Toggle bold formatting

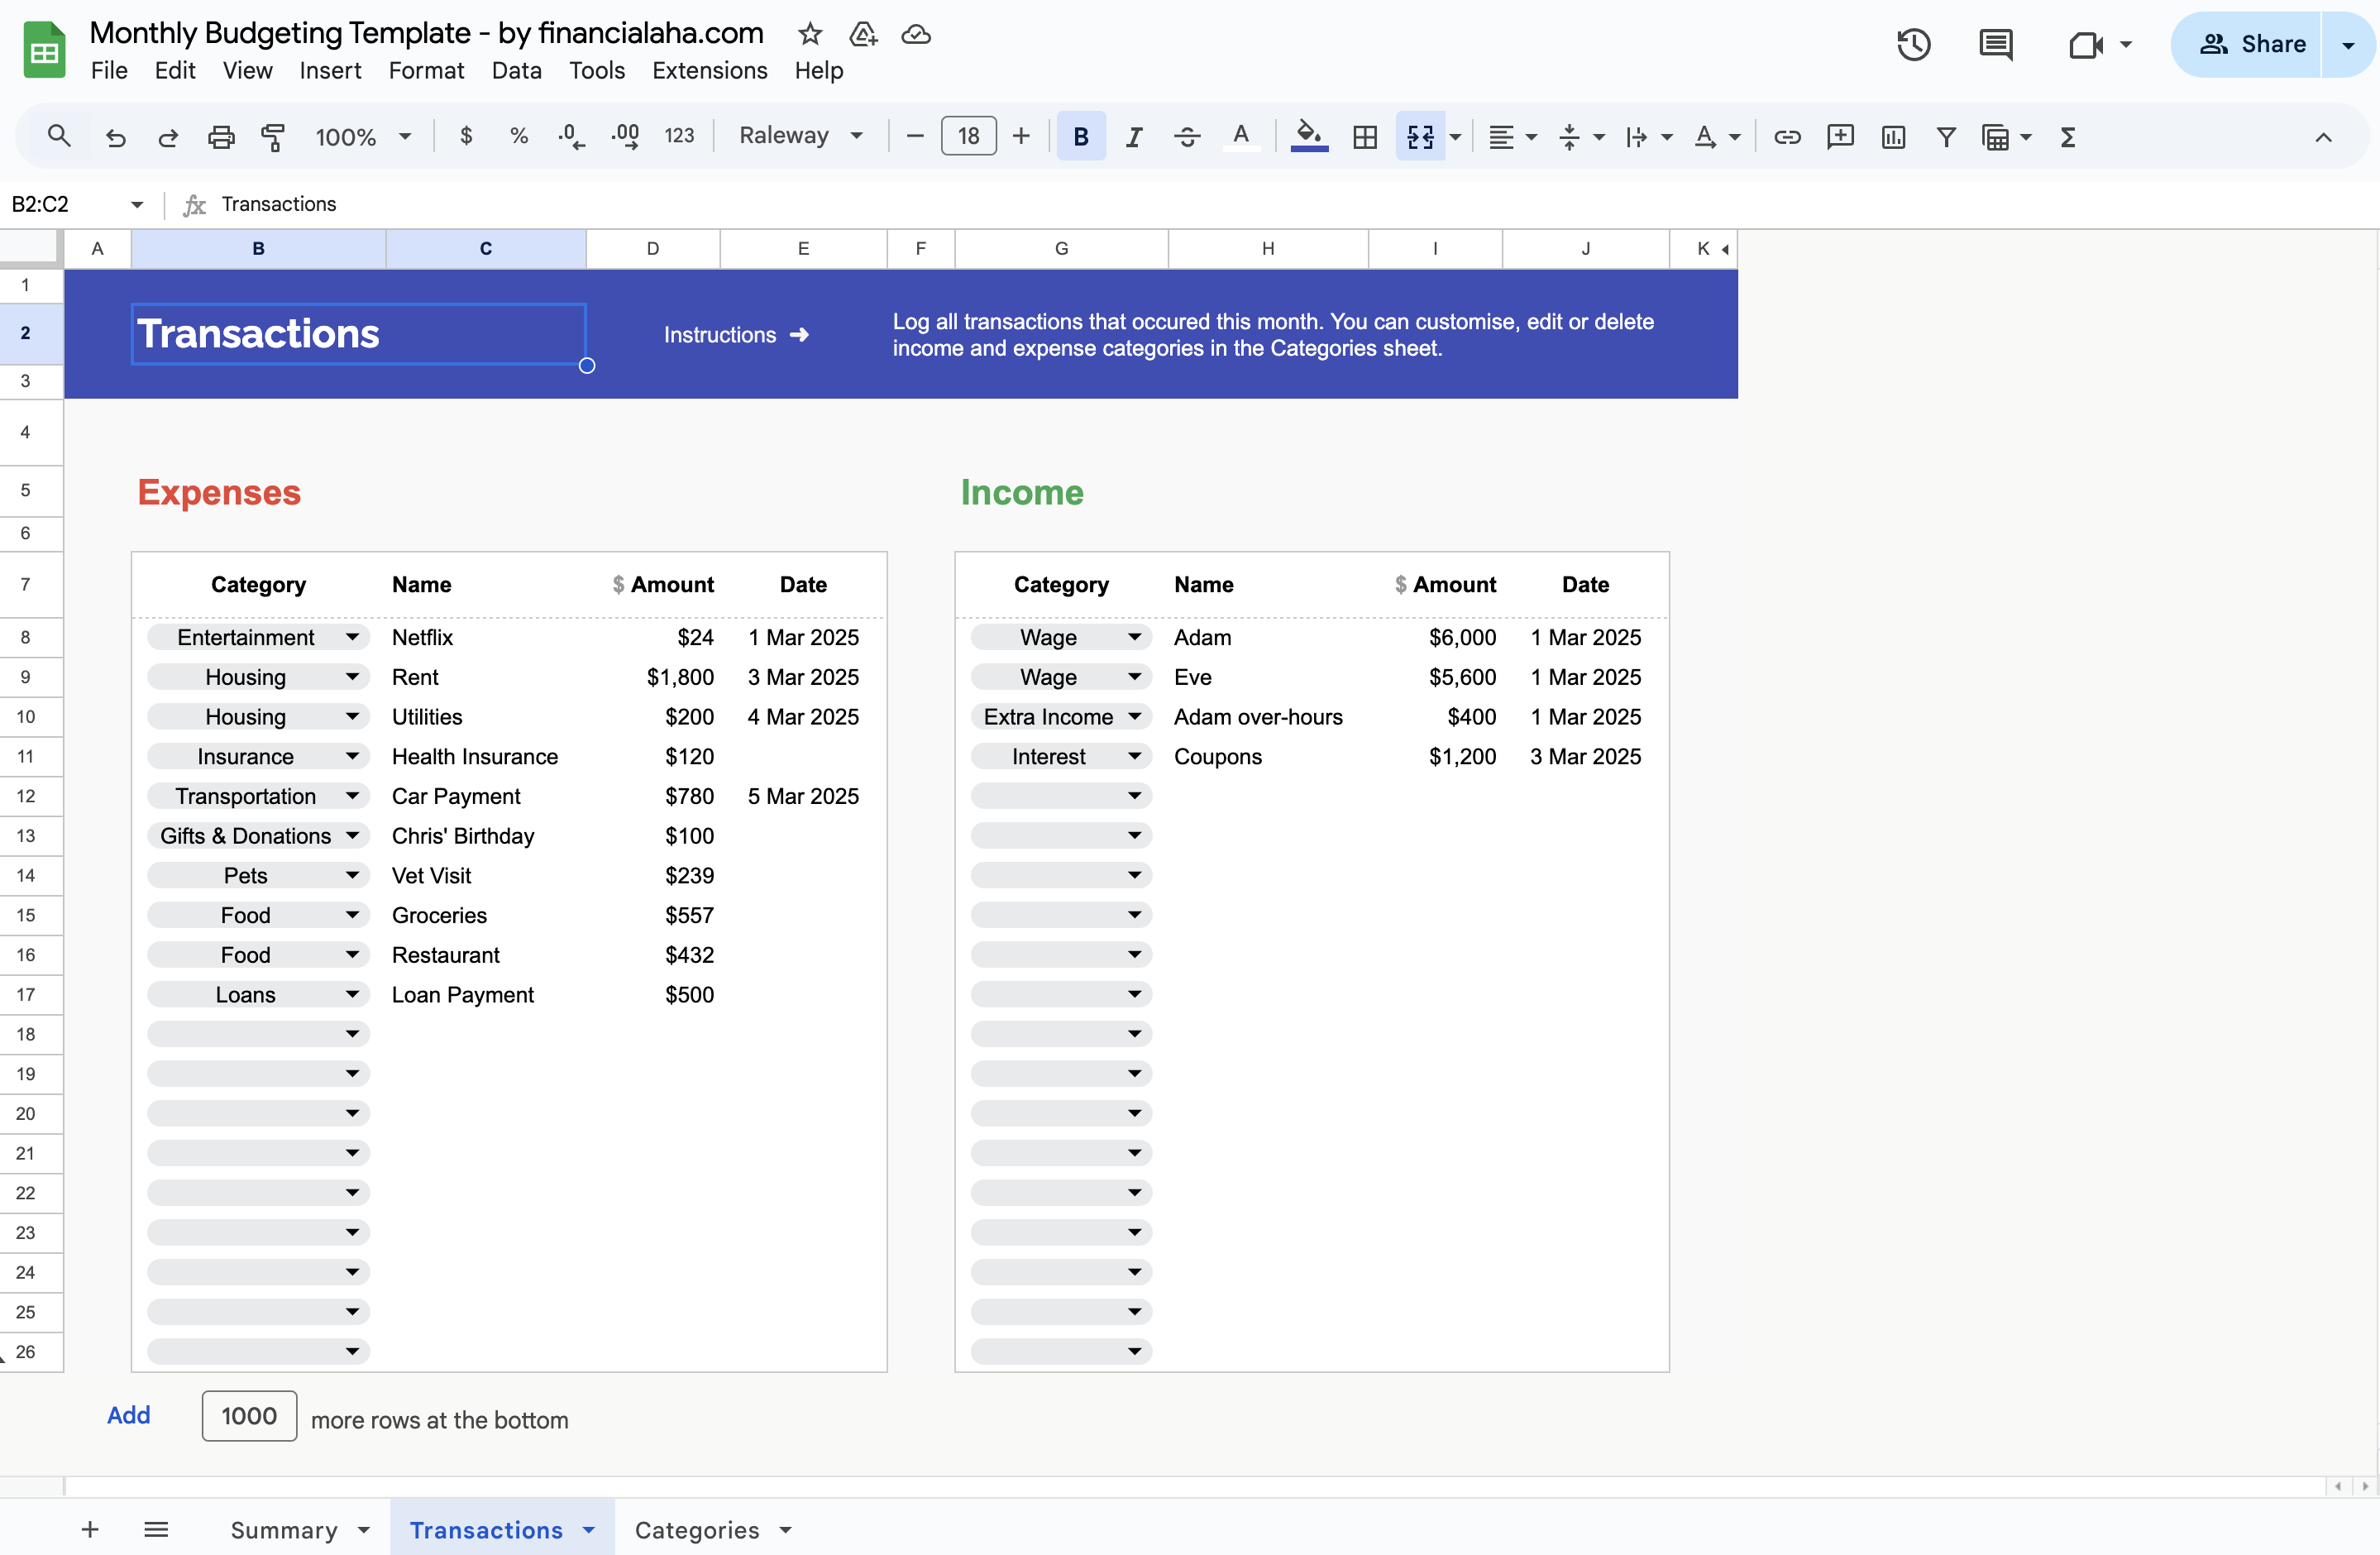(1081, 136)
